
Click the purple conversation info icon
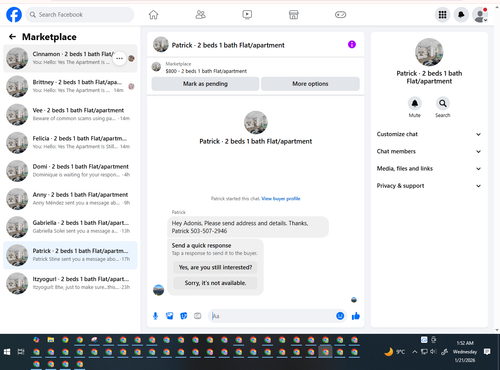pyautogui.click(x=352, y=44)
